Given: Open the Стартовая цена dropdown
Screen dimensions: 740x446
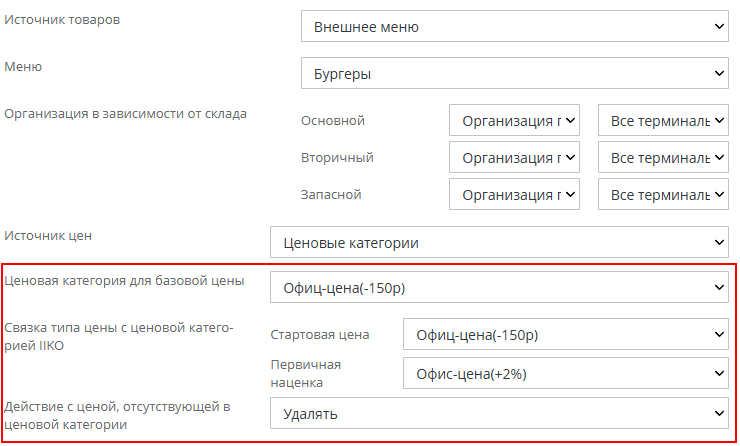Looking at the screenshot, I should (x=565, y=335).
